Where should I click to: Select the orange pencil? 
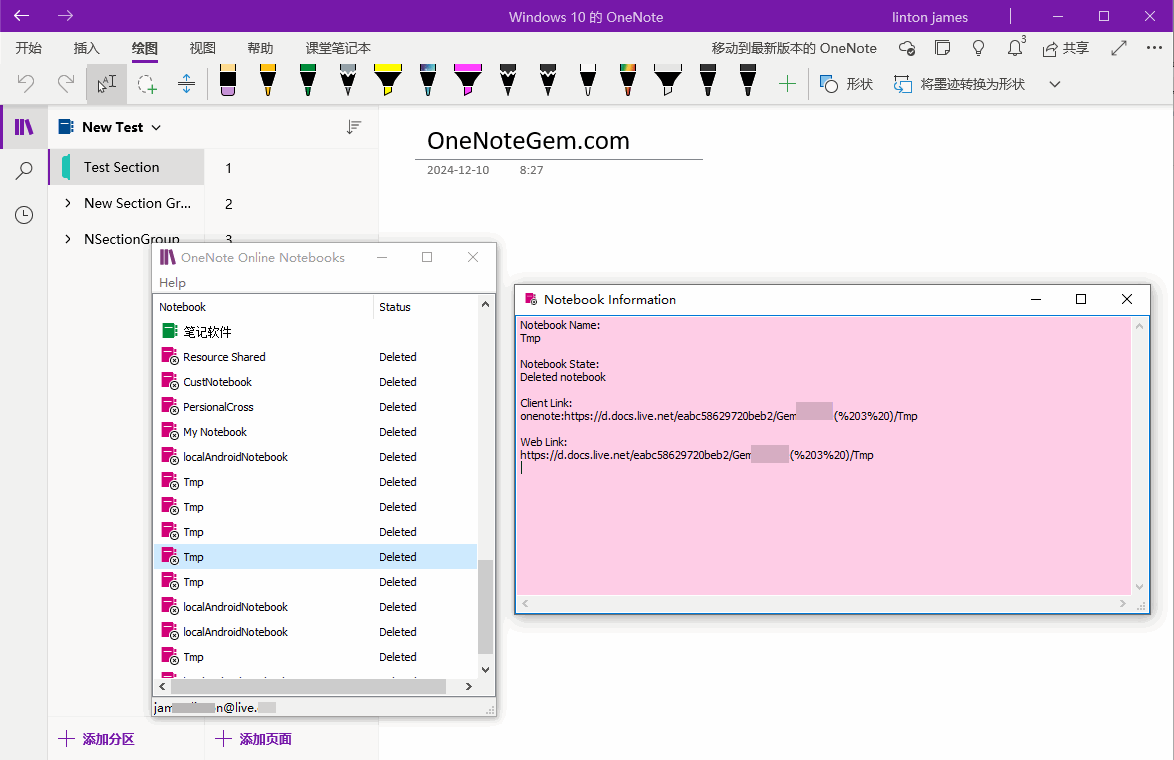pos(268,80)
